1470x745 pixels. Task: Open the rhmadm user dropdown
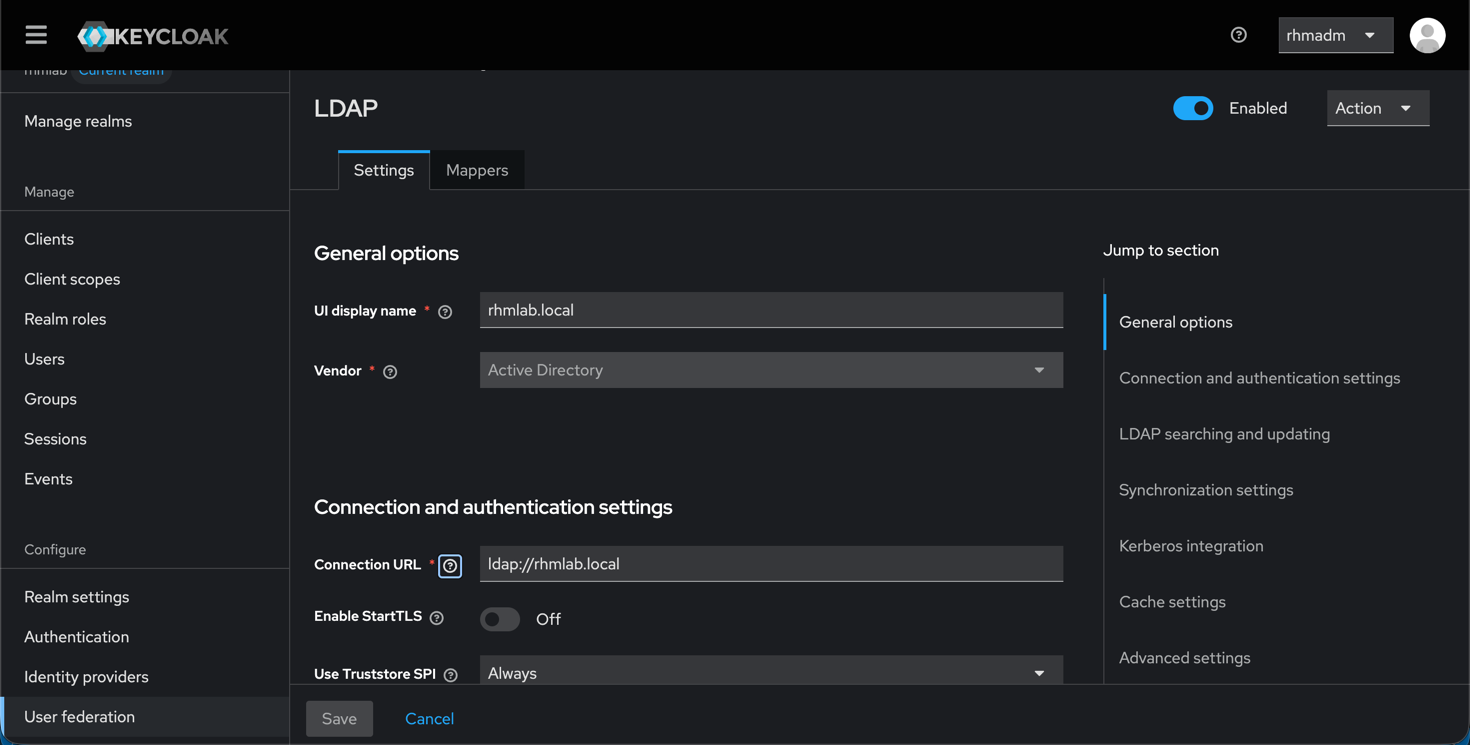tap(1334, 35)
